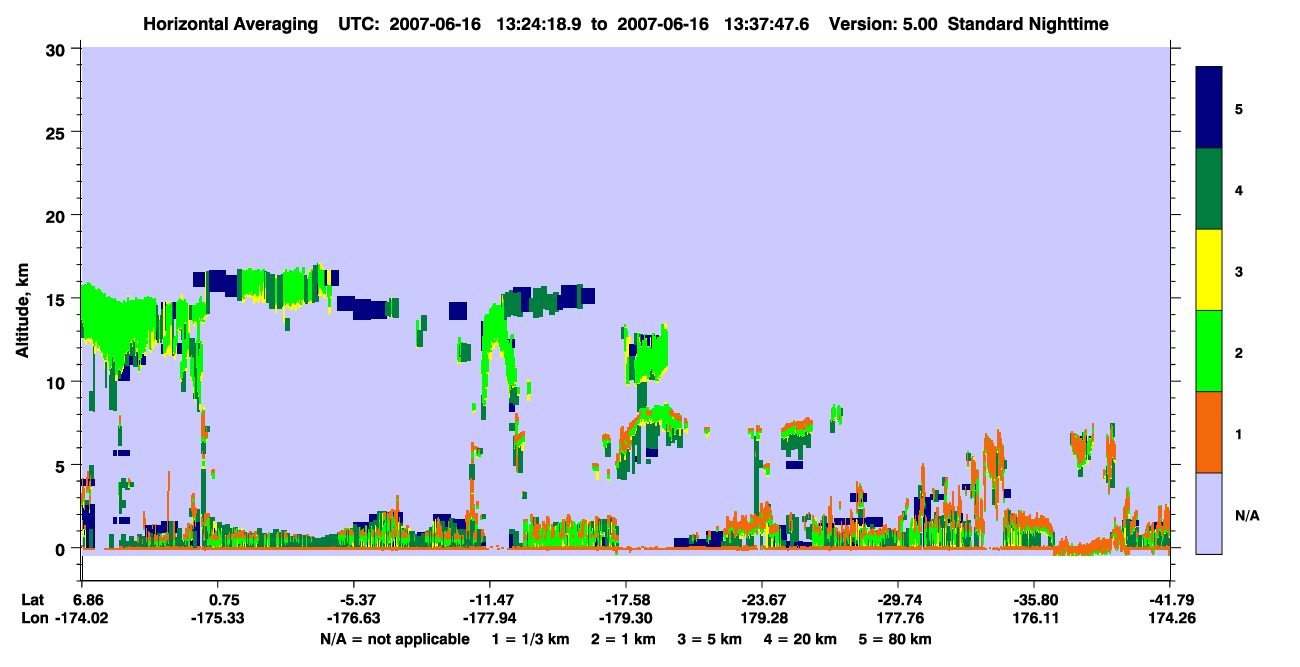Click latitude value -35.80
Viewport: 1300px width, 667px height.
point(1033,601)
